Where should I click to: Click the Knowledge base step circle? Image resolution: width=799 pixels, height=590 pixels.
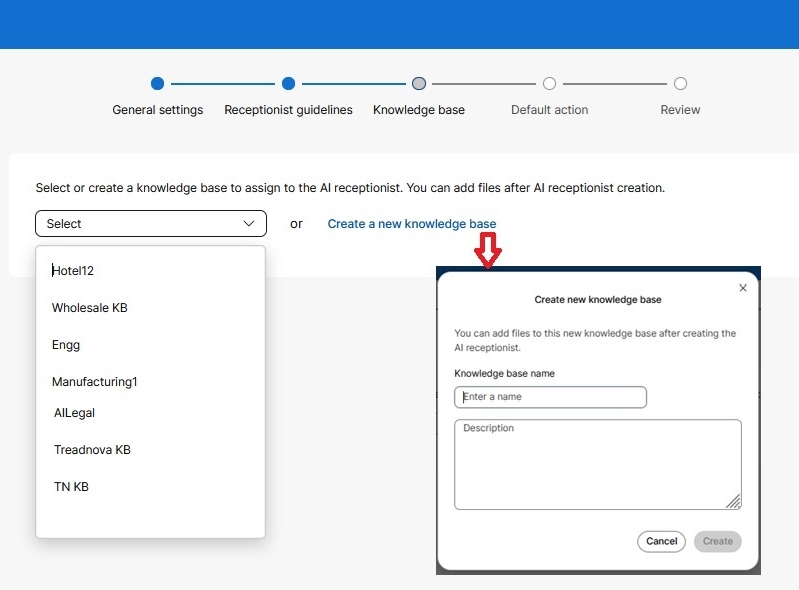coord(419,84)
